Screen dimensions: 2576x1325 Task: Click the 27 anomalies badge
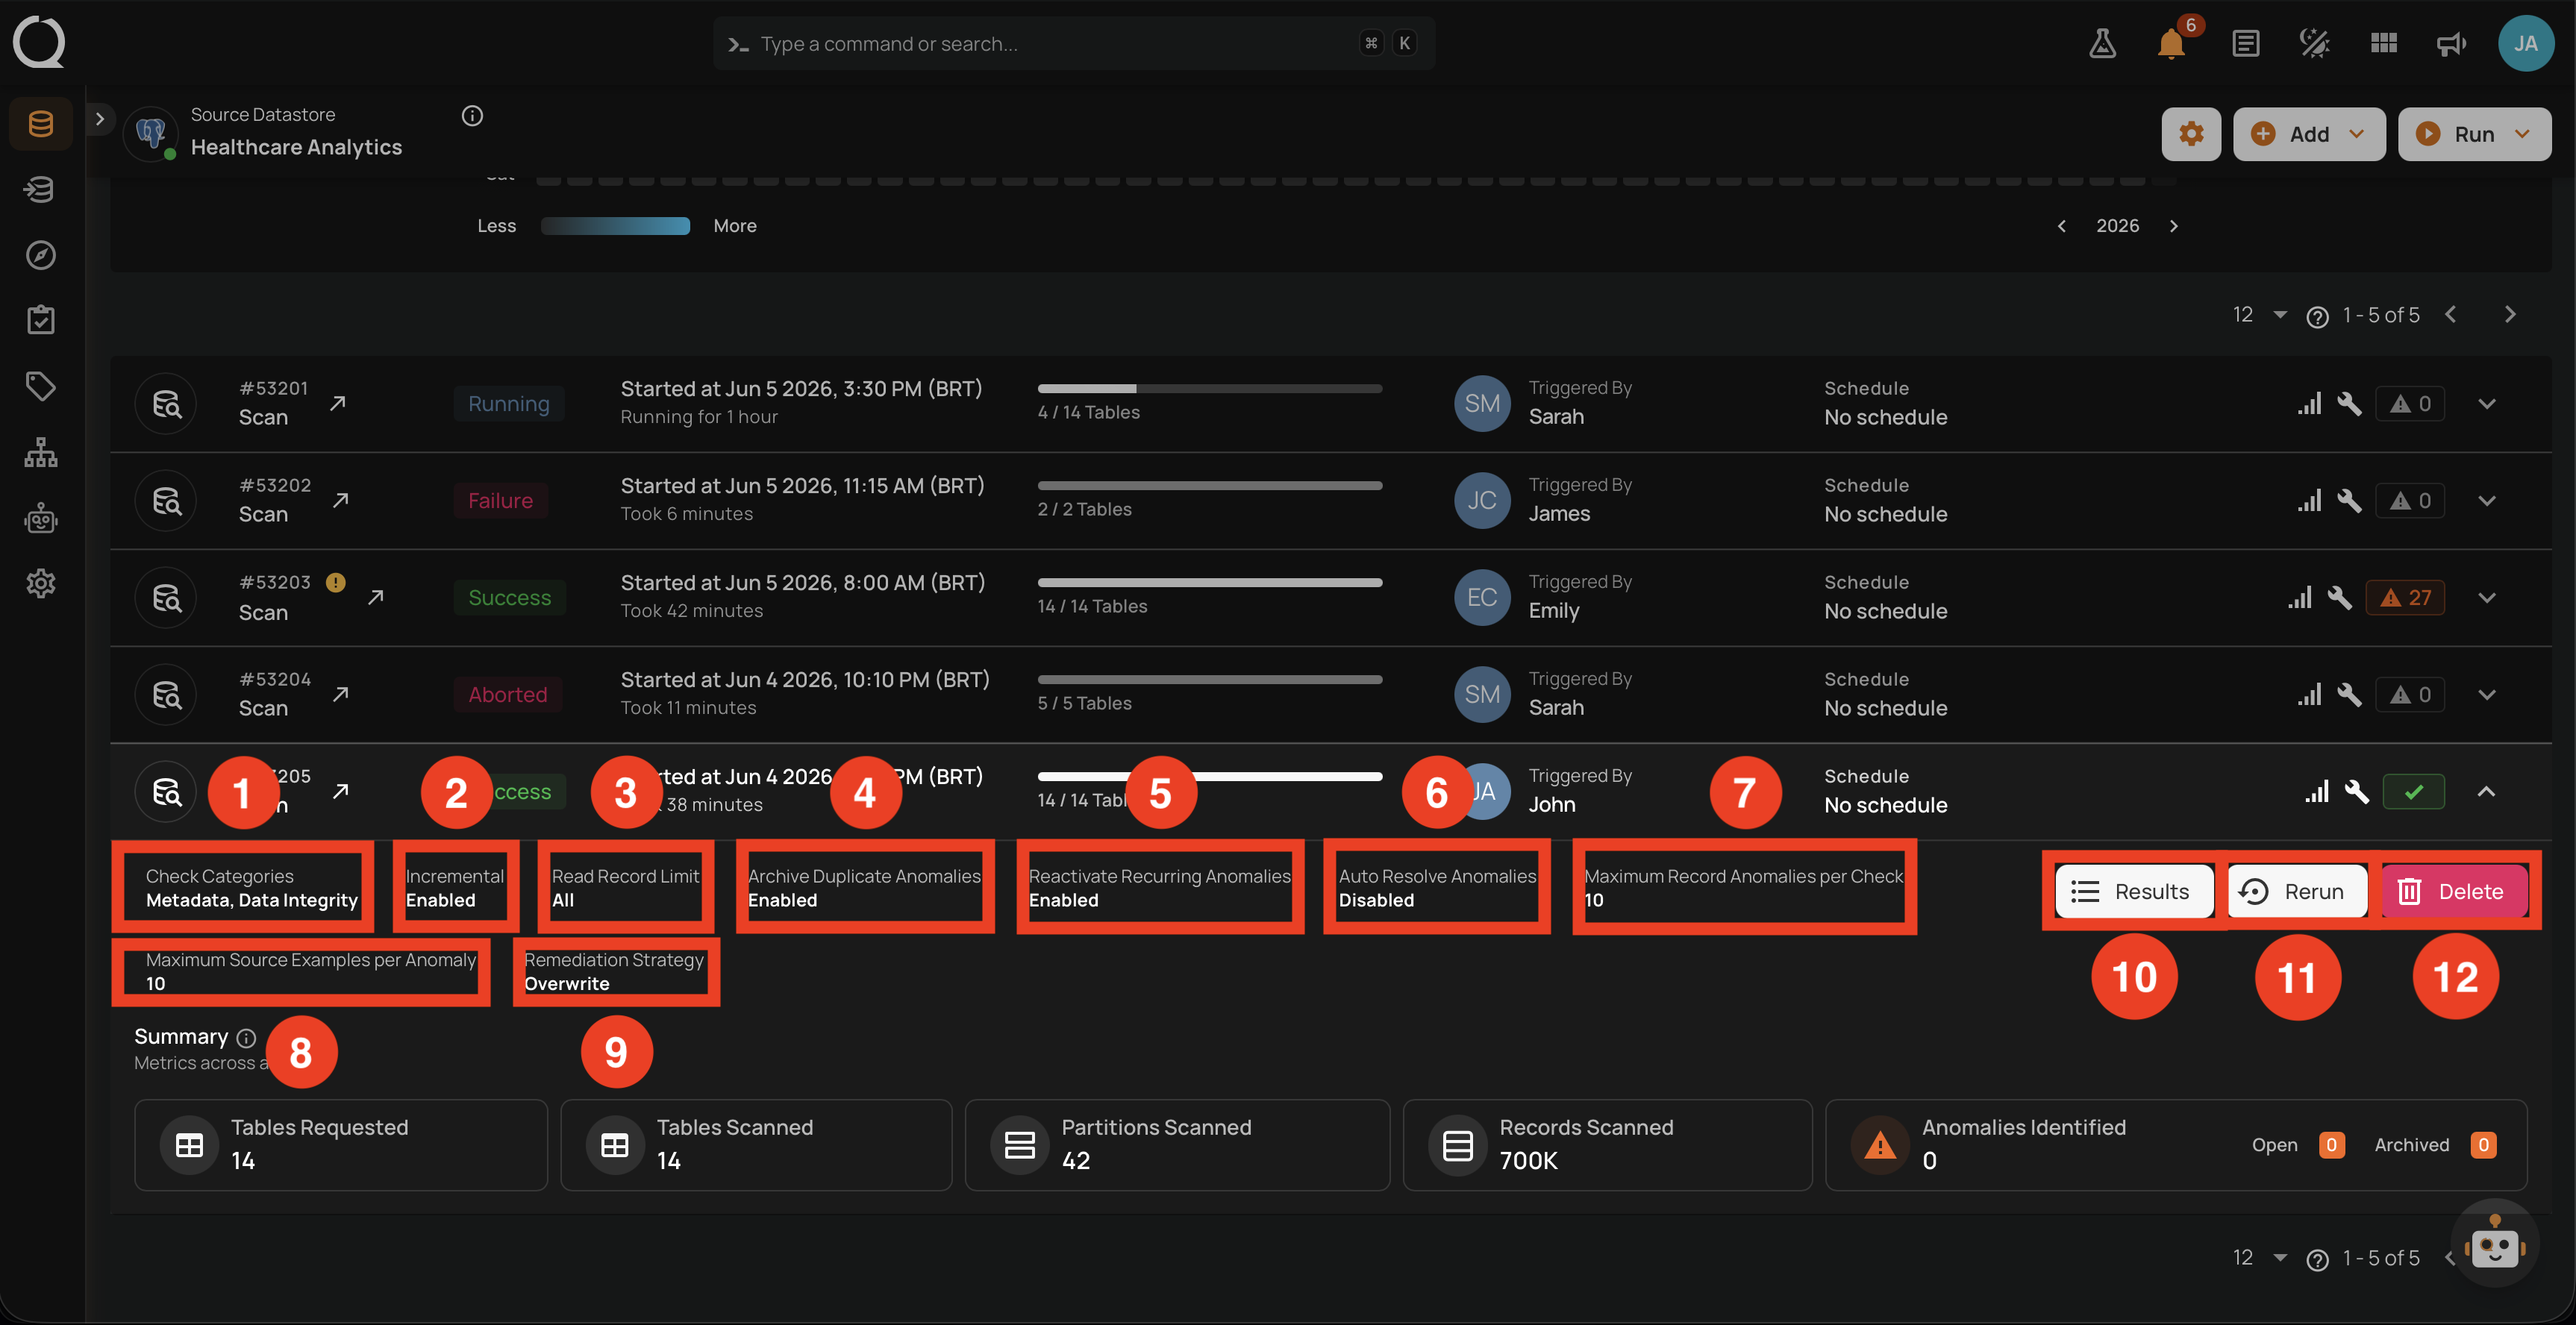click(x=2405, y=598)
